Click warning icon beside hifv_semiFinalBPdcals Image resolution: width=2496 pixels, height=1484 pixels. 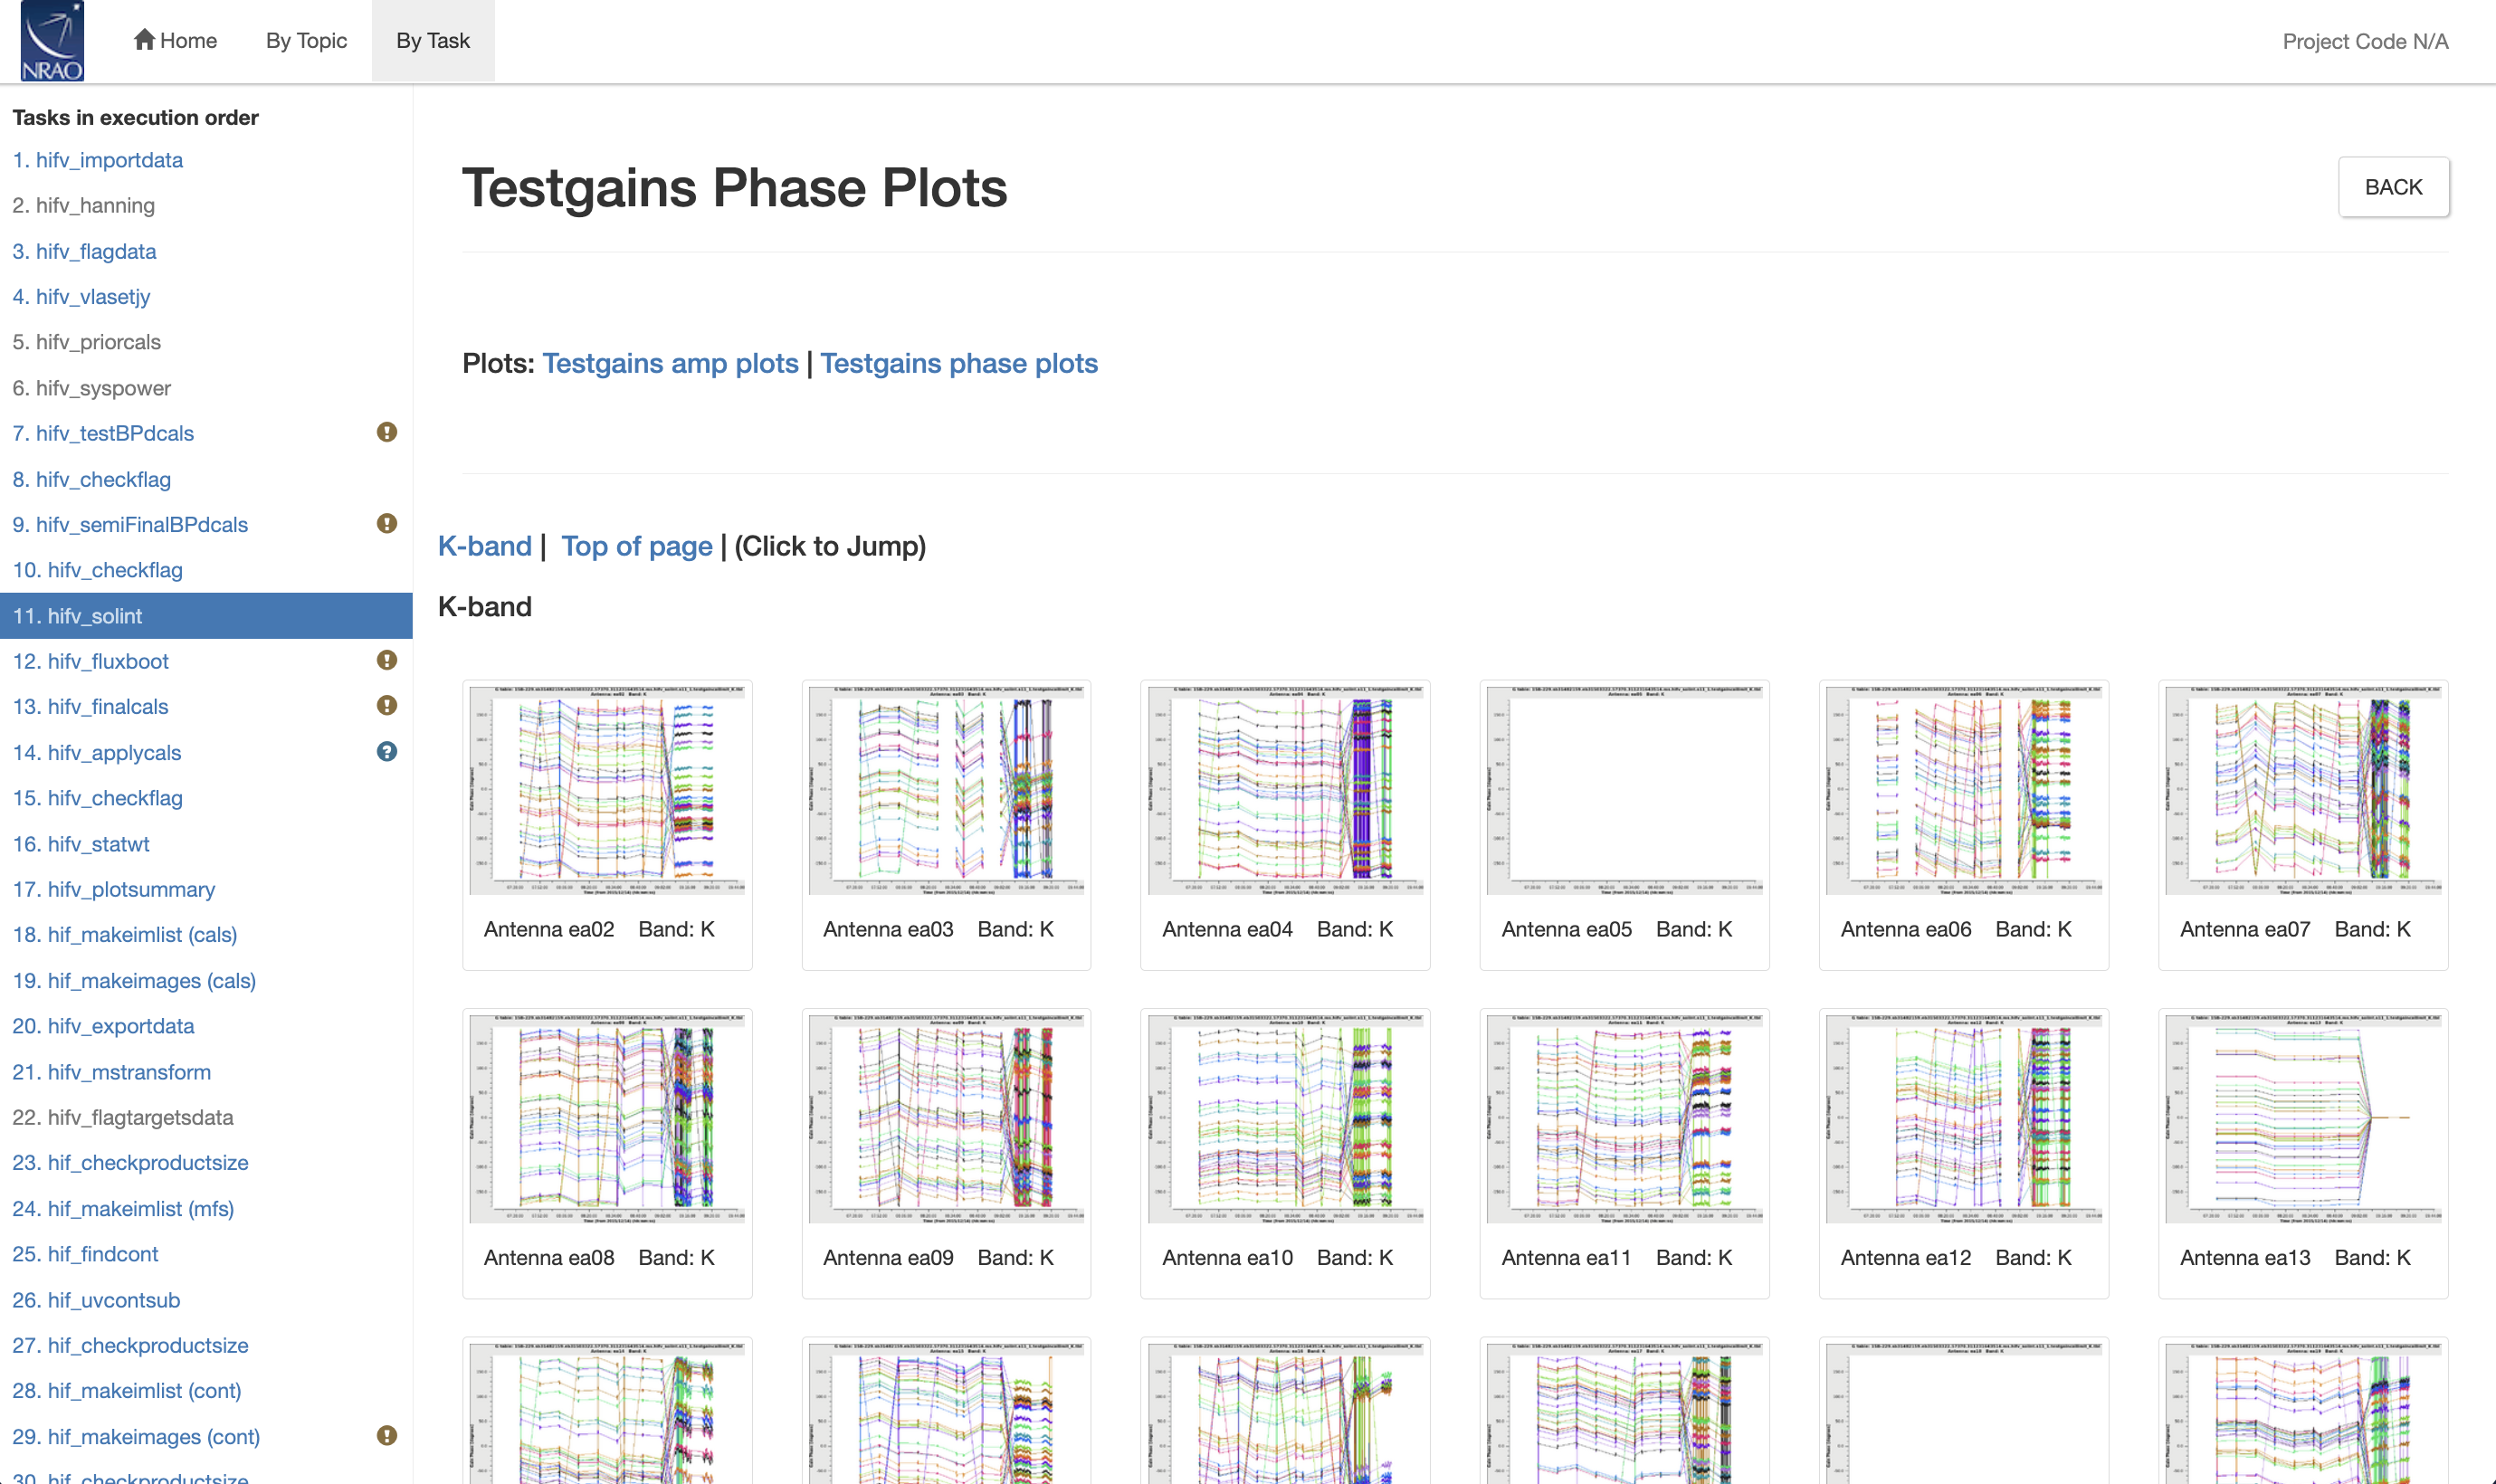[x=387, y=523]
